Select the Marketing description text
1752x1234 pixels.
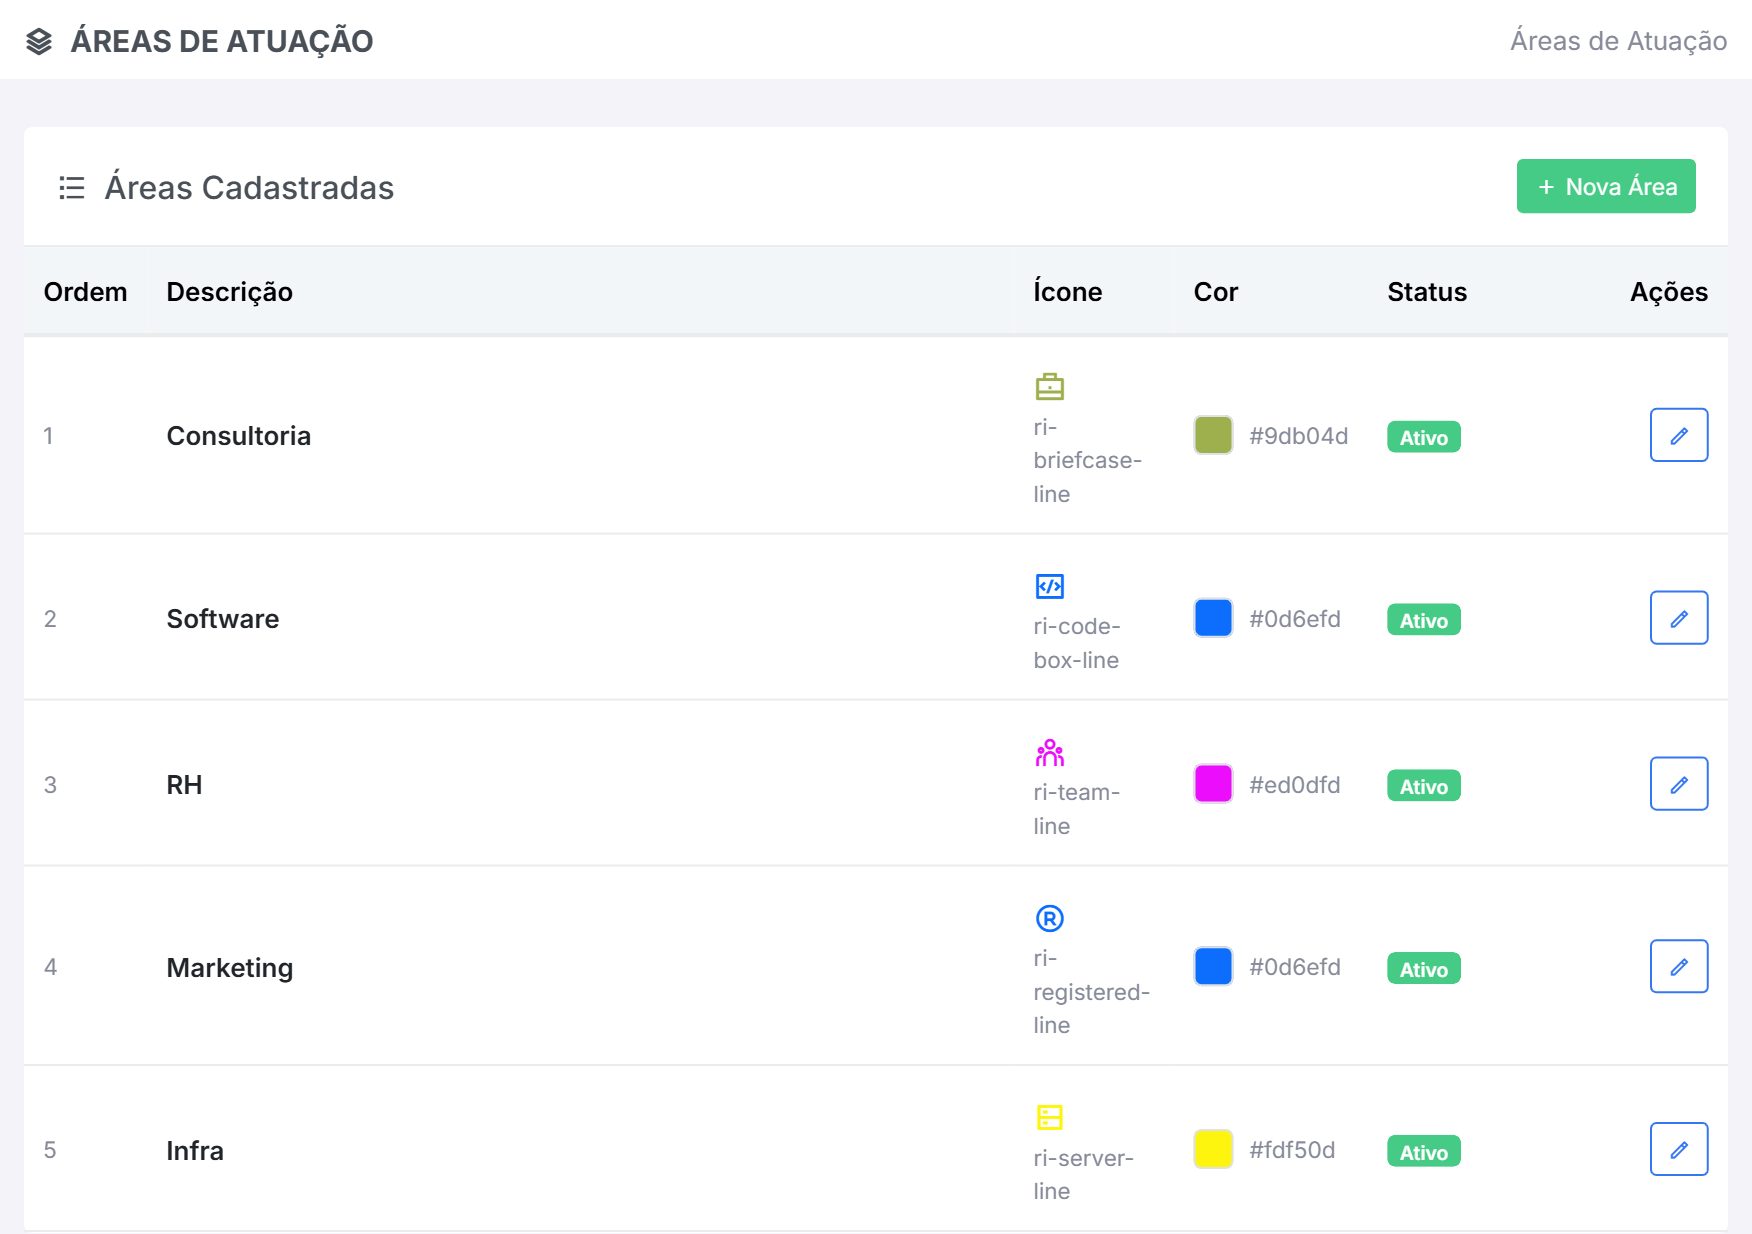coord(229,968)
